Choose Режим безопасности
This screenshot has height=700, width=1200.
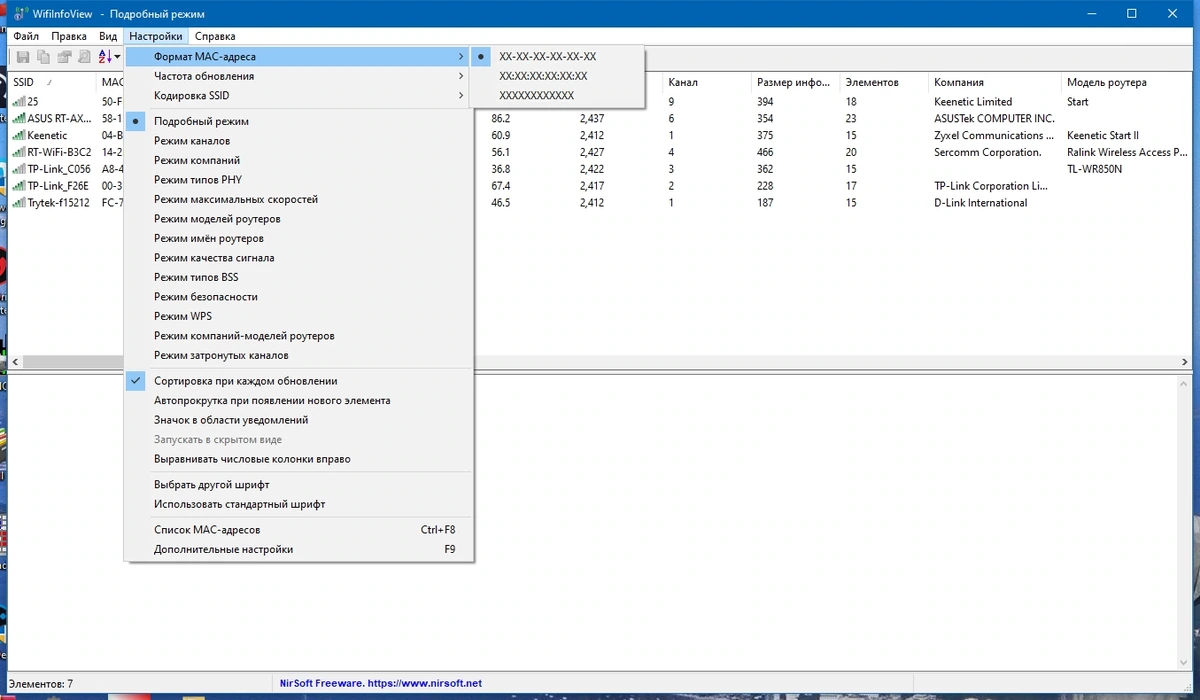[299, 297]
